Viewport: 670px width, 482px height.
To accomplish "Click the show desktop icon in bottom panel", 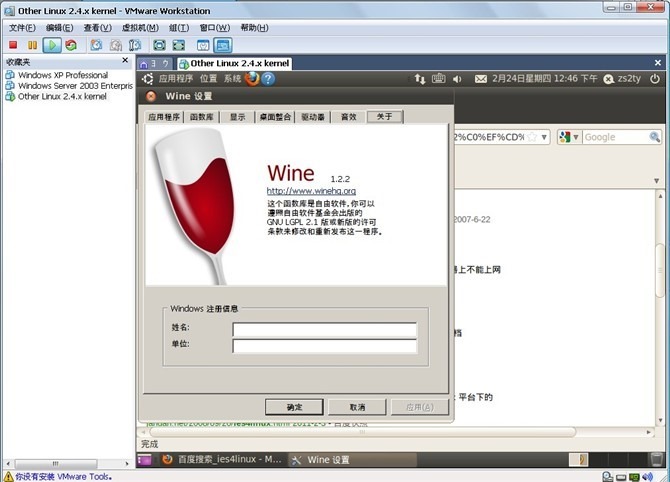I will (x=144, y=460).
